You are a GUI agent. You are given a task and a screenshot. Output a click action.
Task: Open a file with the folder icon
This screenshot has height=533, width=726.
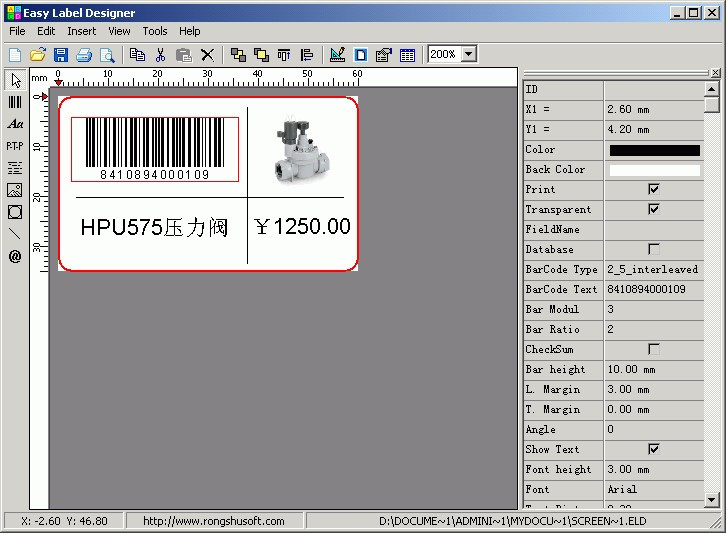coord(38,55)
